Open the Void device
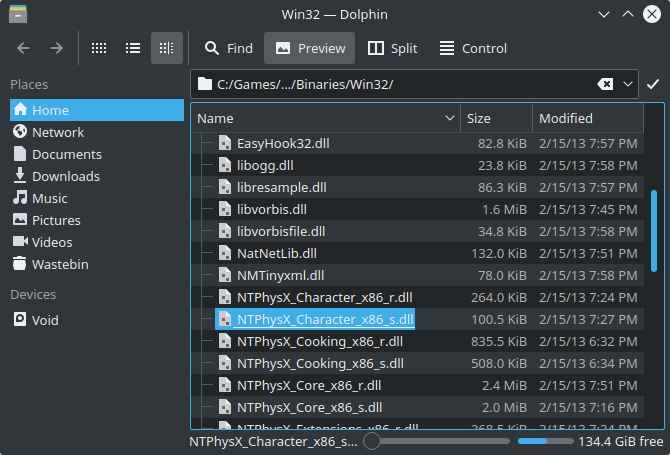Image resolution: width=670 pixels, height=455 pixels. pyautogui.click(x=97, y=320)
